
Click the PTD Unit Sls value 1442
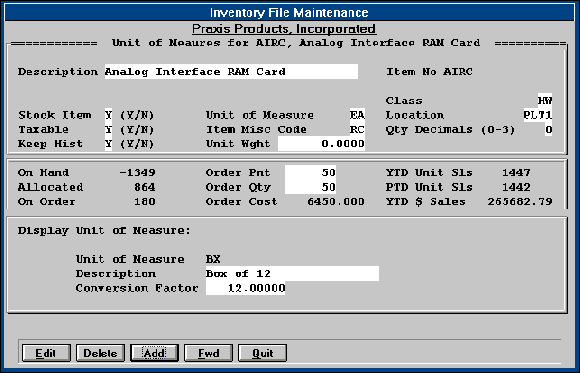coord(516,187)
